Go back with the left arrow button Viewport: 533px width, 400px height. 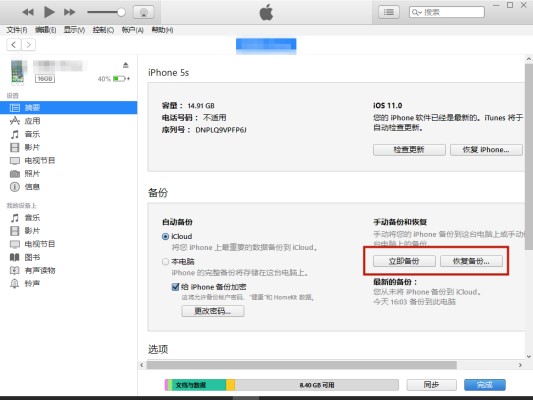14,45
